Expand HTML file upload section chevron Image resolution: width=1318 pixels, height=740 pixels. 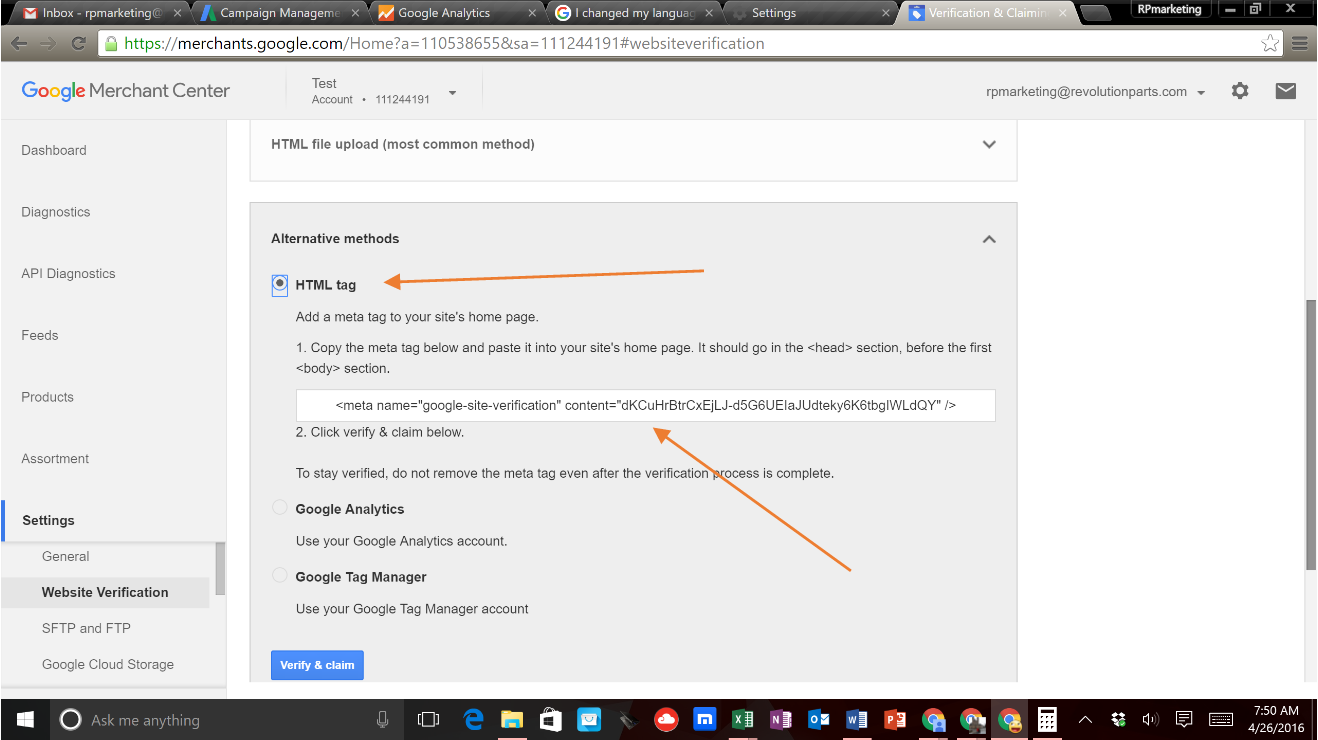tap(989, 144)
